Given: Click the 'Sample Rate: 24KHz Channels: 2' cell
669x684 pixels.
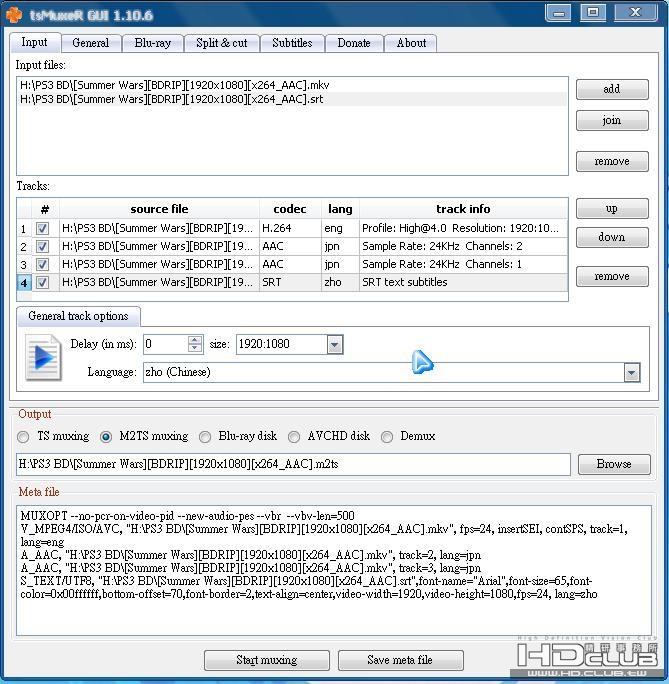Looking at the screenshot, I should pyautogui.click(x=463, y=246).
